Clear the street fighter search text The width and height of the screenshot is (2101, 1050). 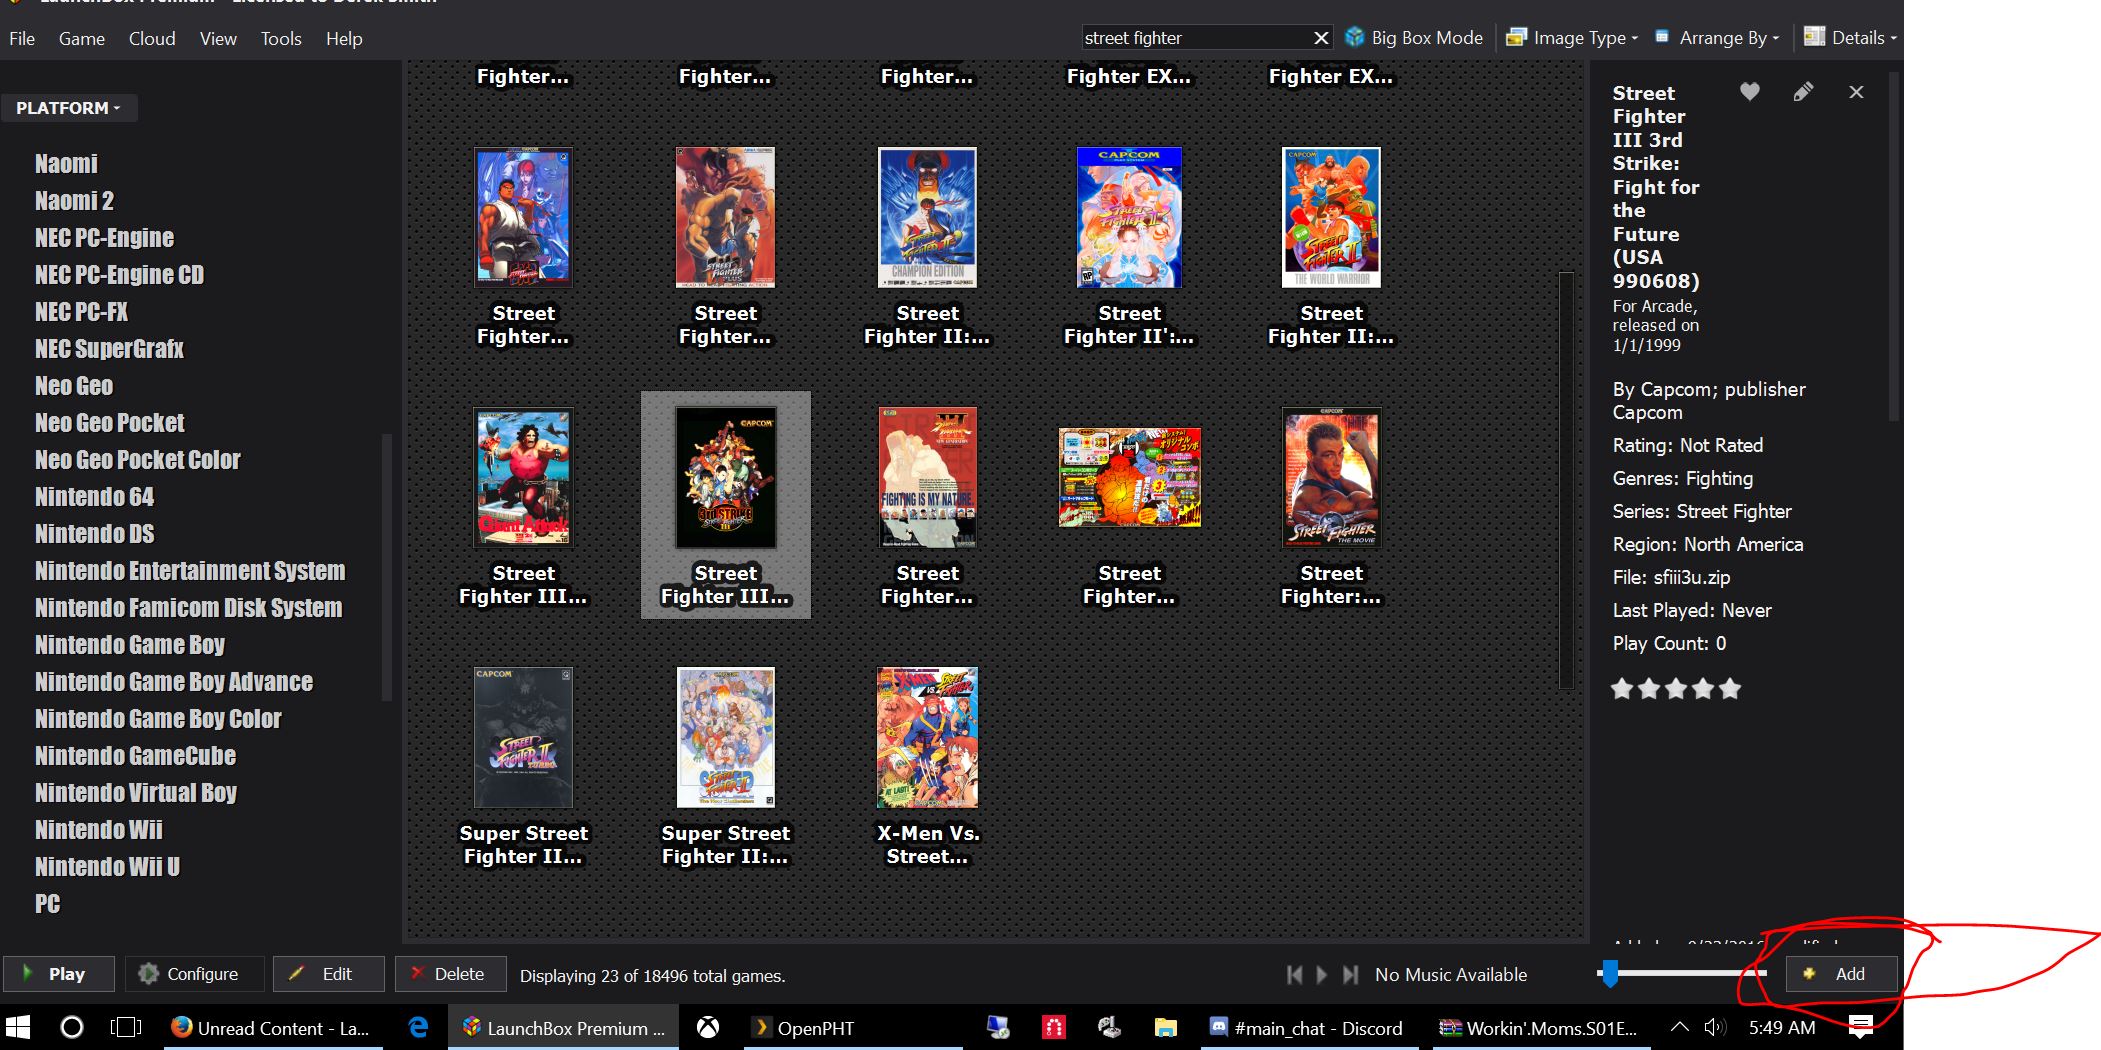click(x=1321, y=38)
